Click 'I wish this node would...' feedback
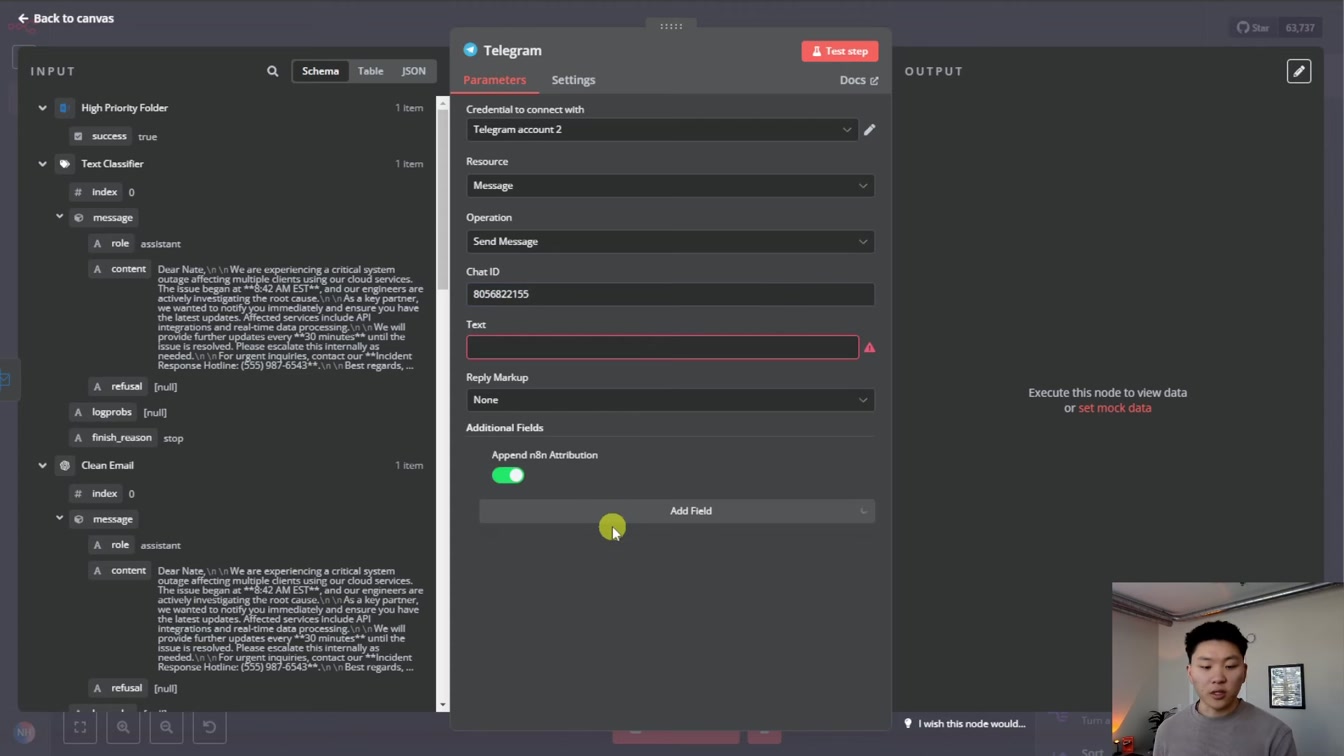The image size is (1344, 756). tap(965, 723)
